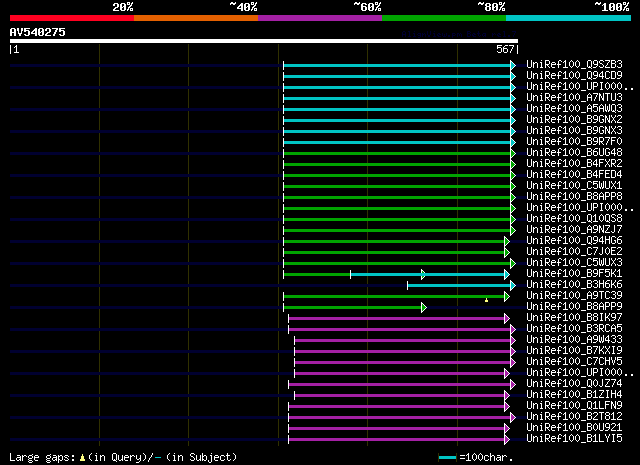640x465 pixels.
Task: Select the UniRef100_B8IK97 label
Action: [x=574, y=318]
